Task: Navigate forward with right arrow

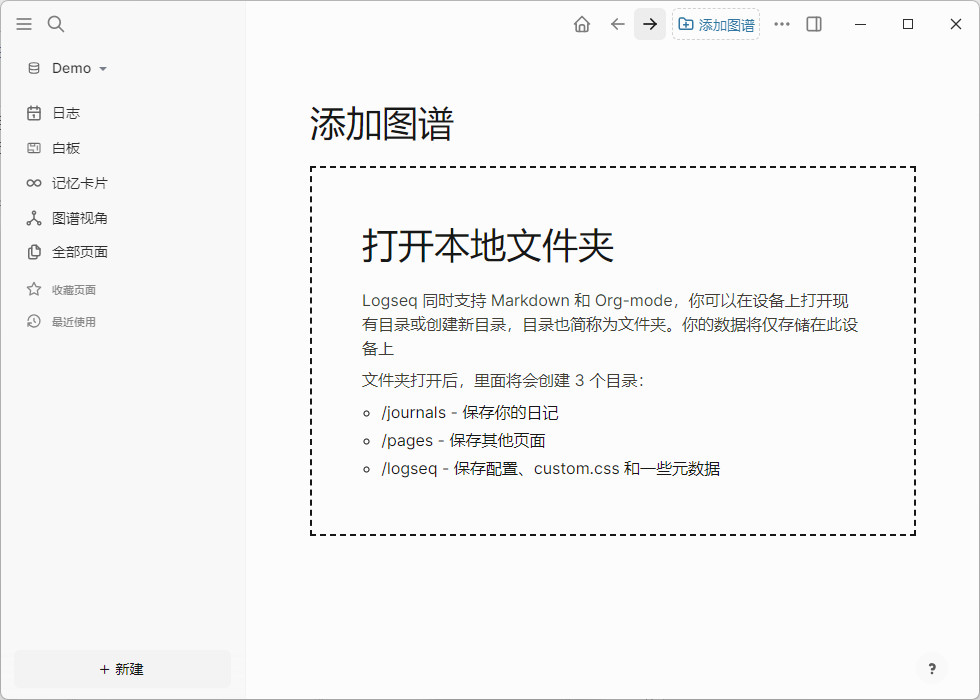Action: click(650, 24)
